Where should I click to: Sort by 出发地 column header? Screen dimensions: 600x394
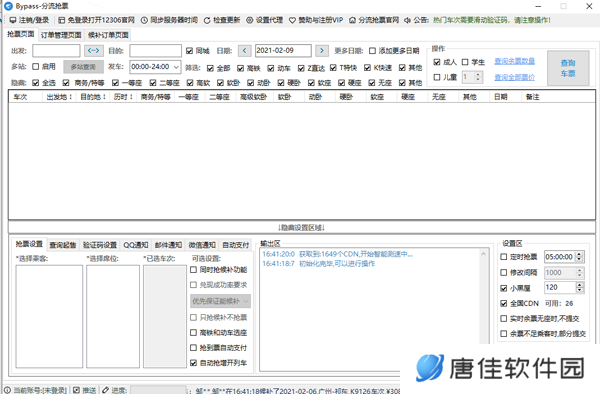coord(59,97)
